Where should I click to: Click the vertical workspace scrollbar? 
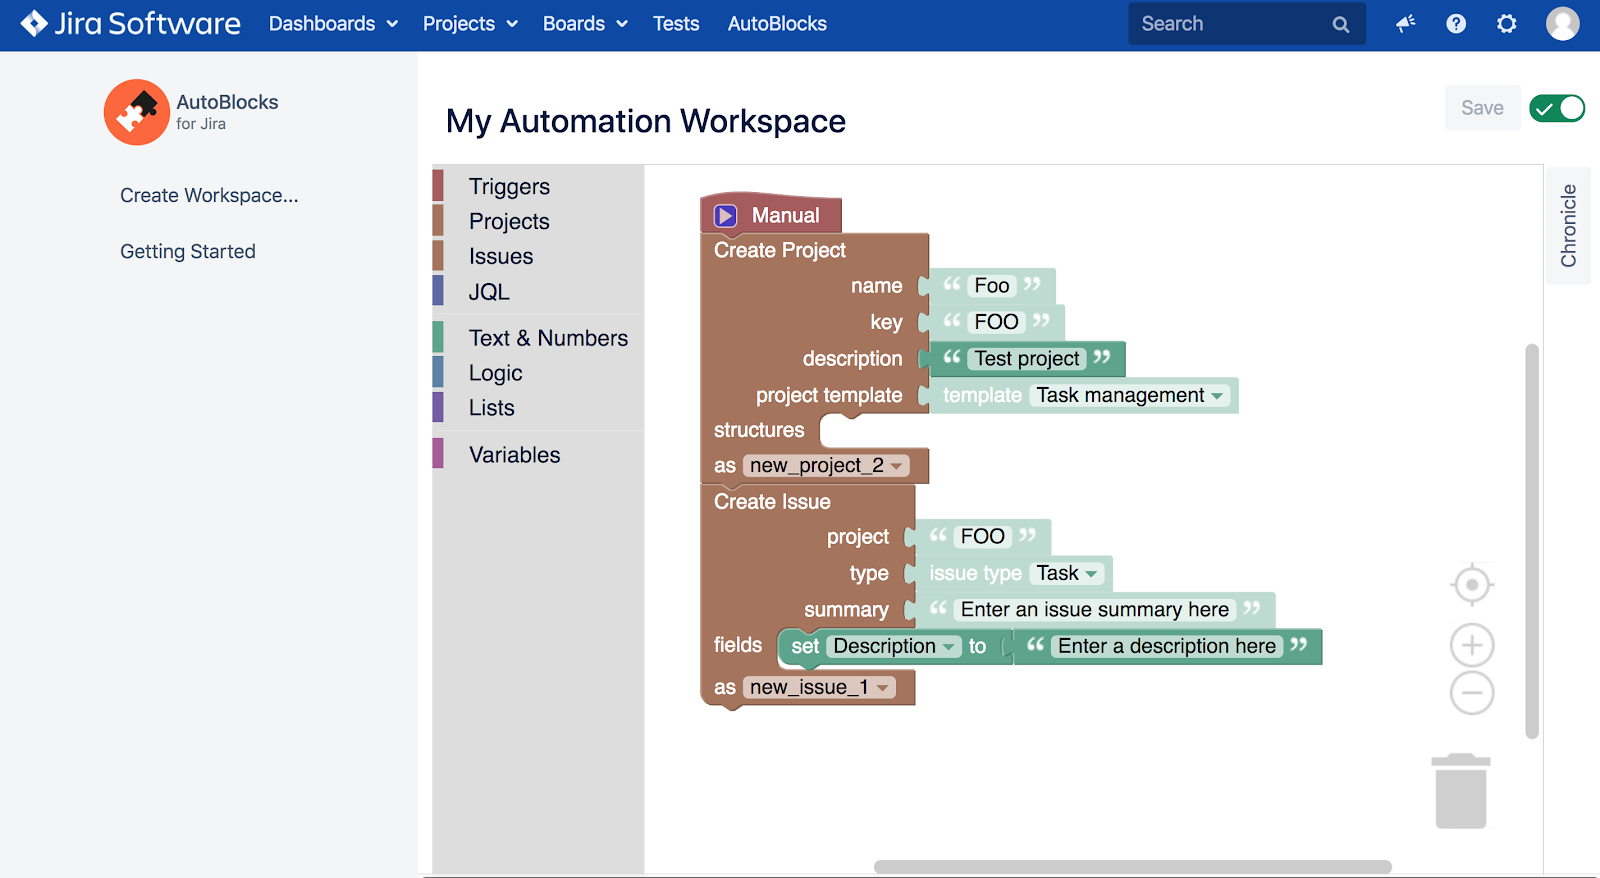(x=1532, y=541)
